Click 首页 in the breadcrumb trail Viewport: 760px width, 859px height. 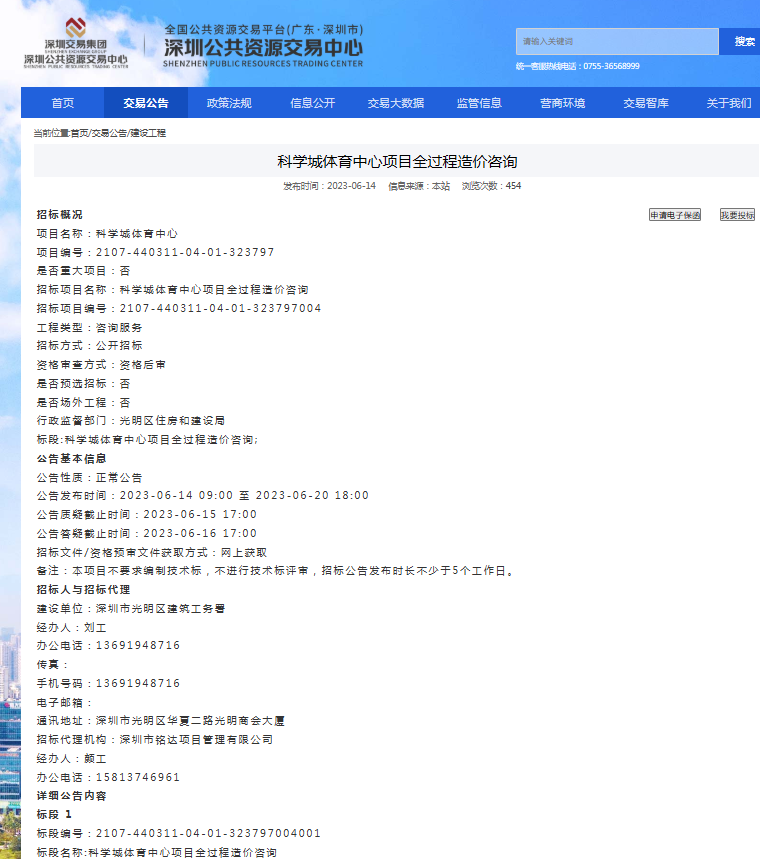(x=79, y=133)
